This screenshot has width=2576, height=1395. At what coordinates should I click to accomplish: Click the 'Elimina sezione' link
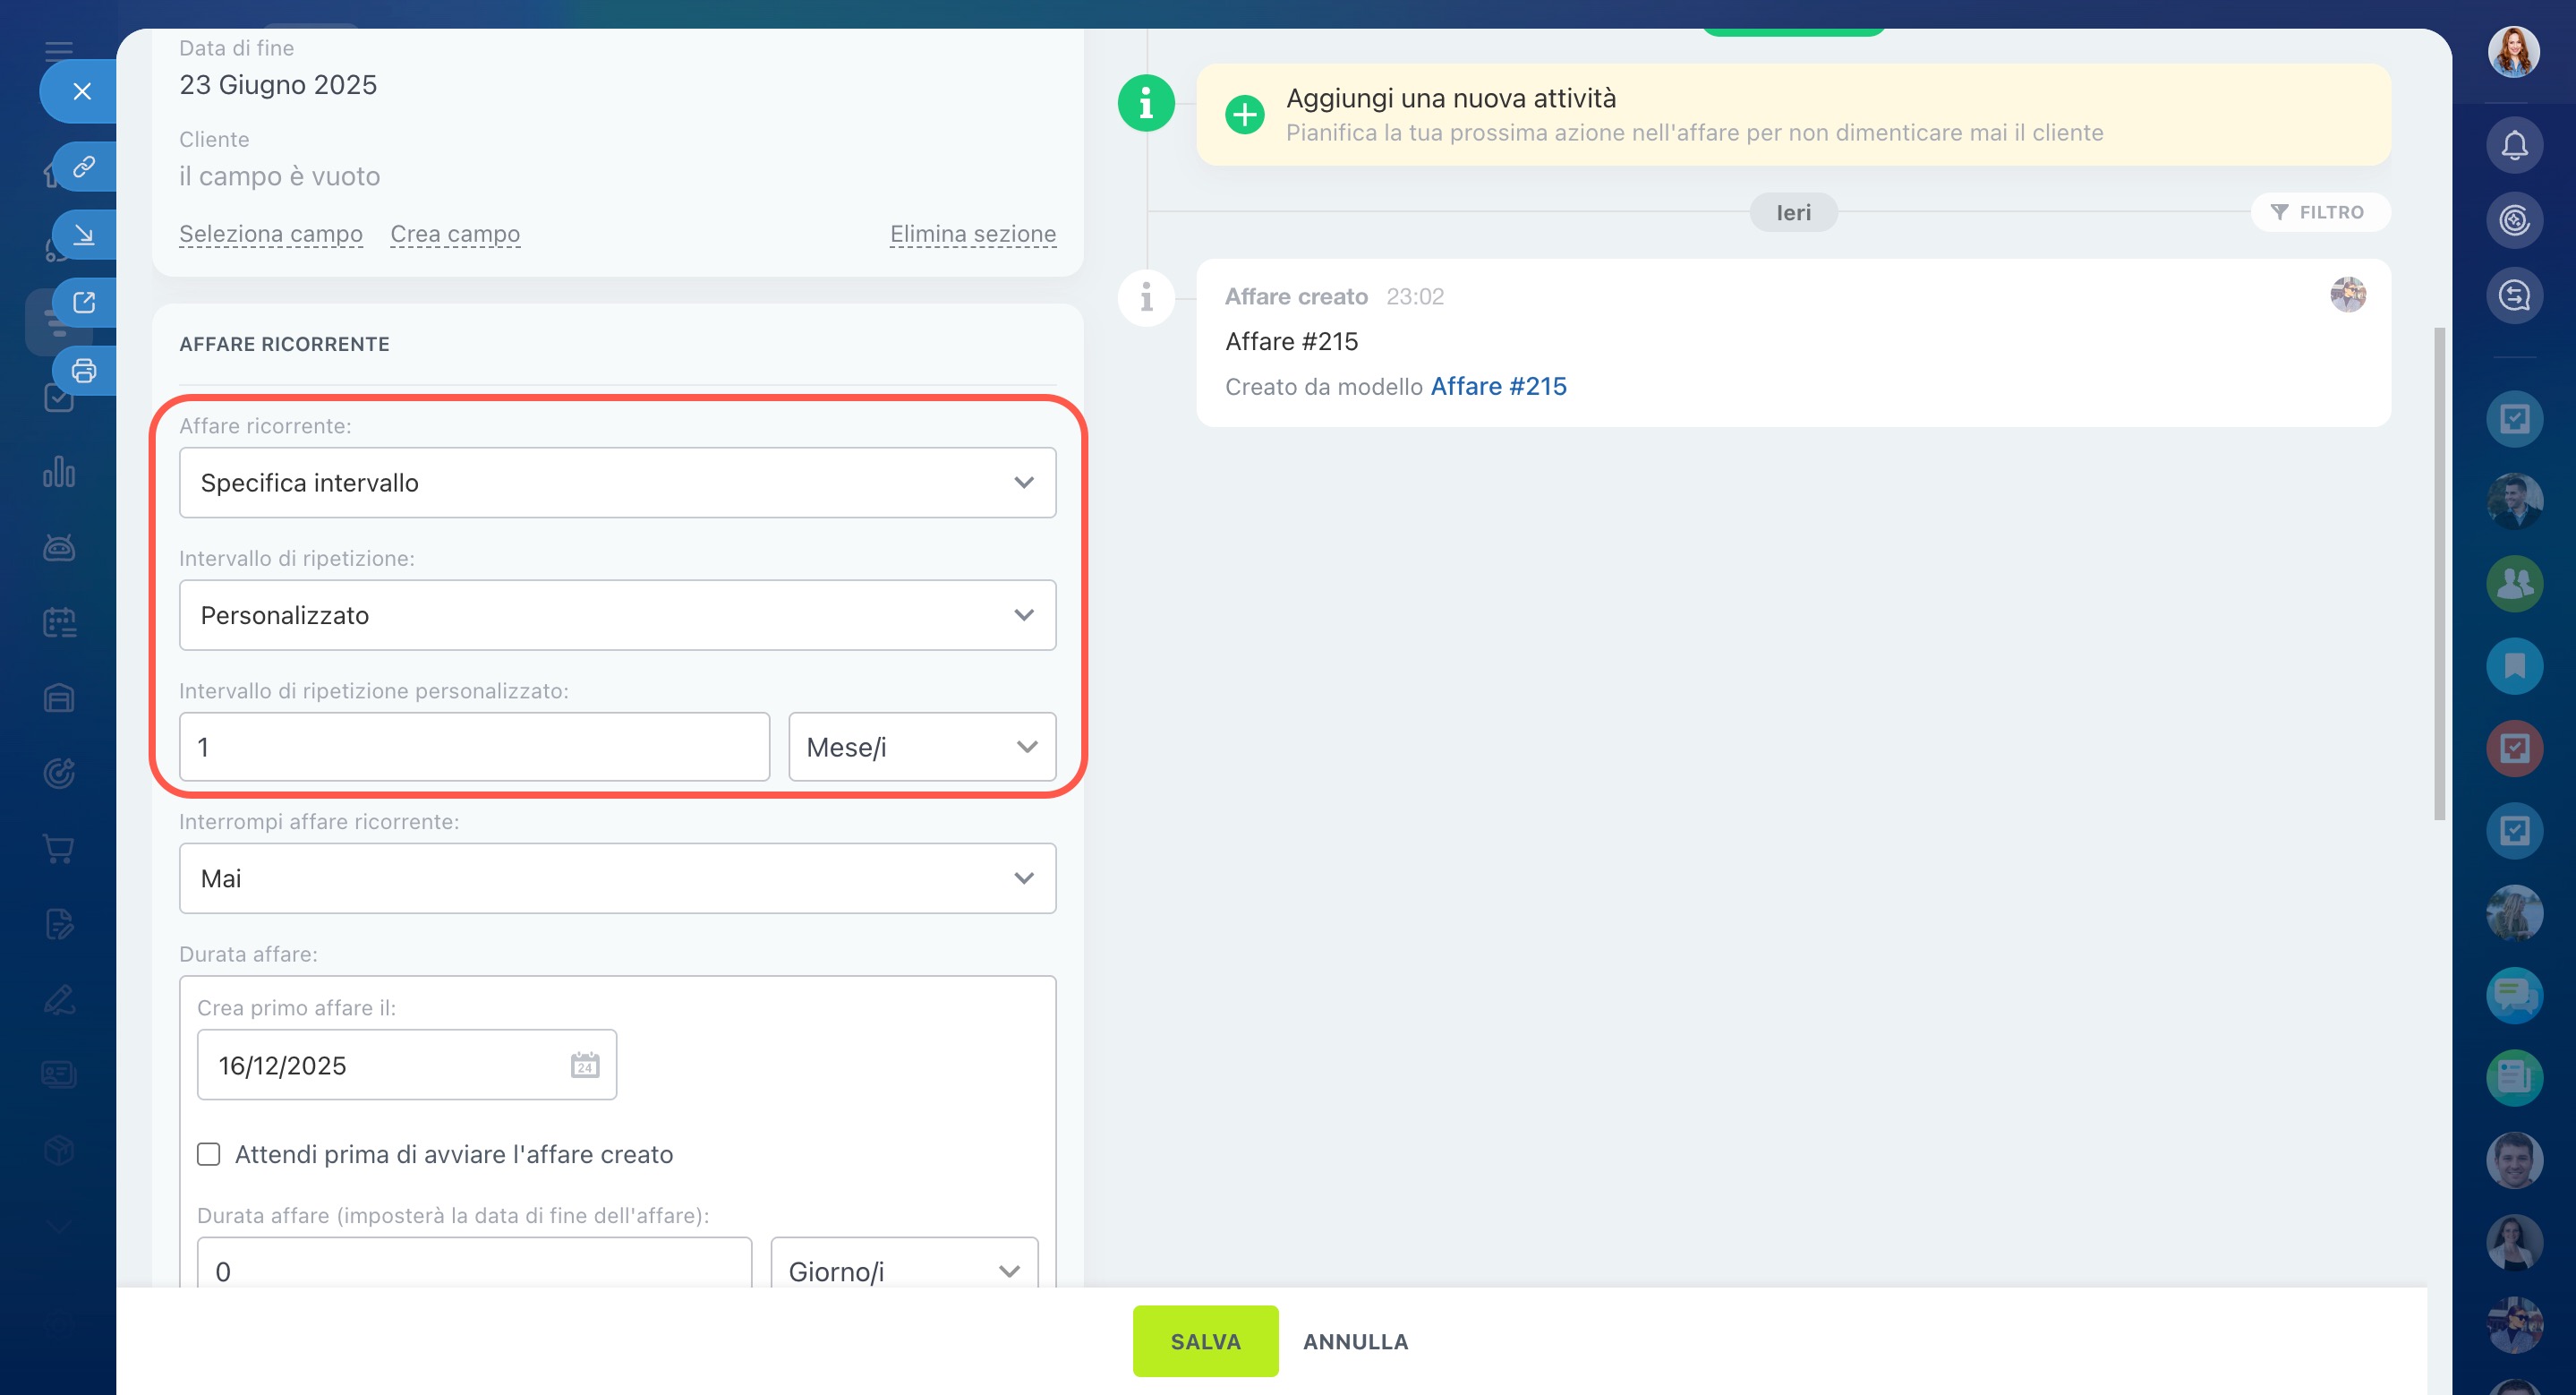(972, 234)
